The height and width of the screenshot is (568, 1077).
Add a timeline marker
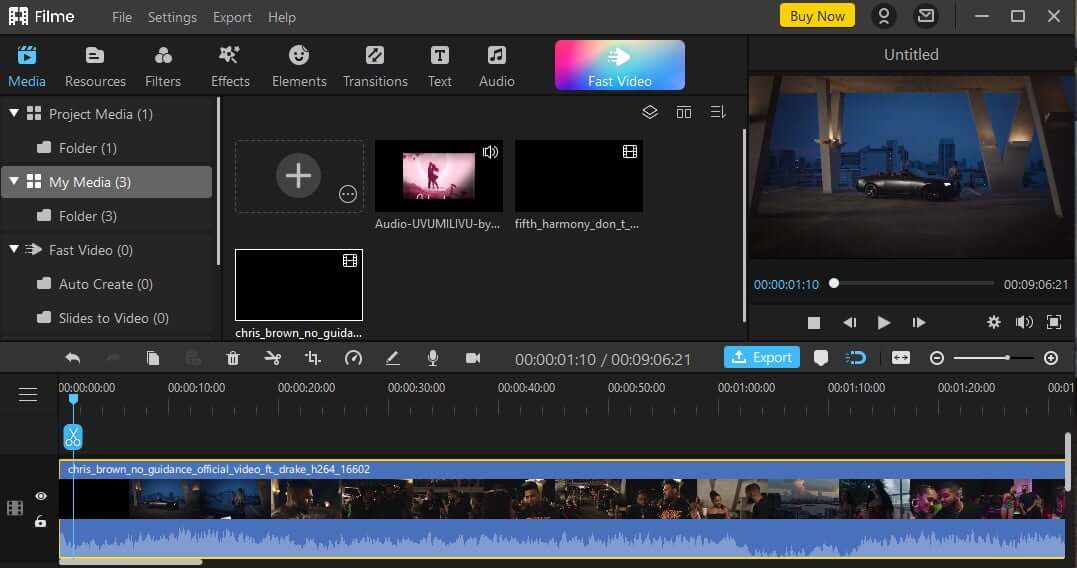pyautogui.click(x=821, y=358)
